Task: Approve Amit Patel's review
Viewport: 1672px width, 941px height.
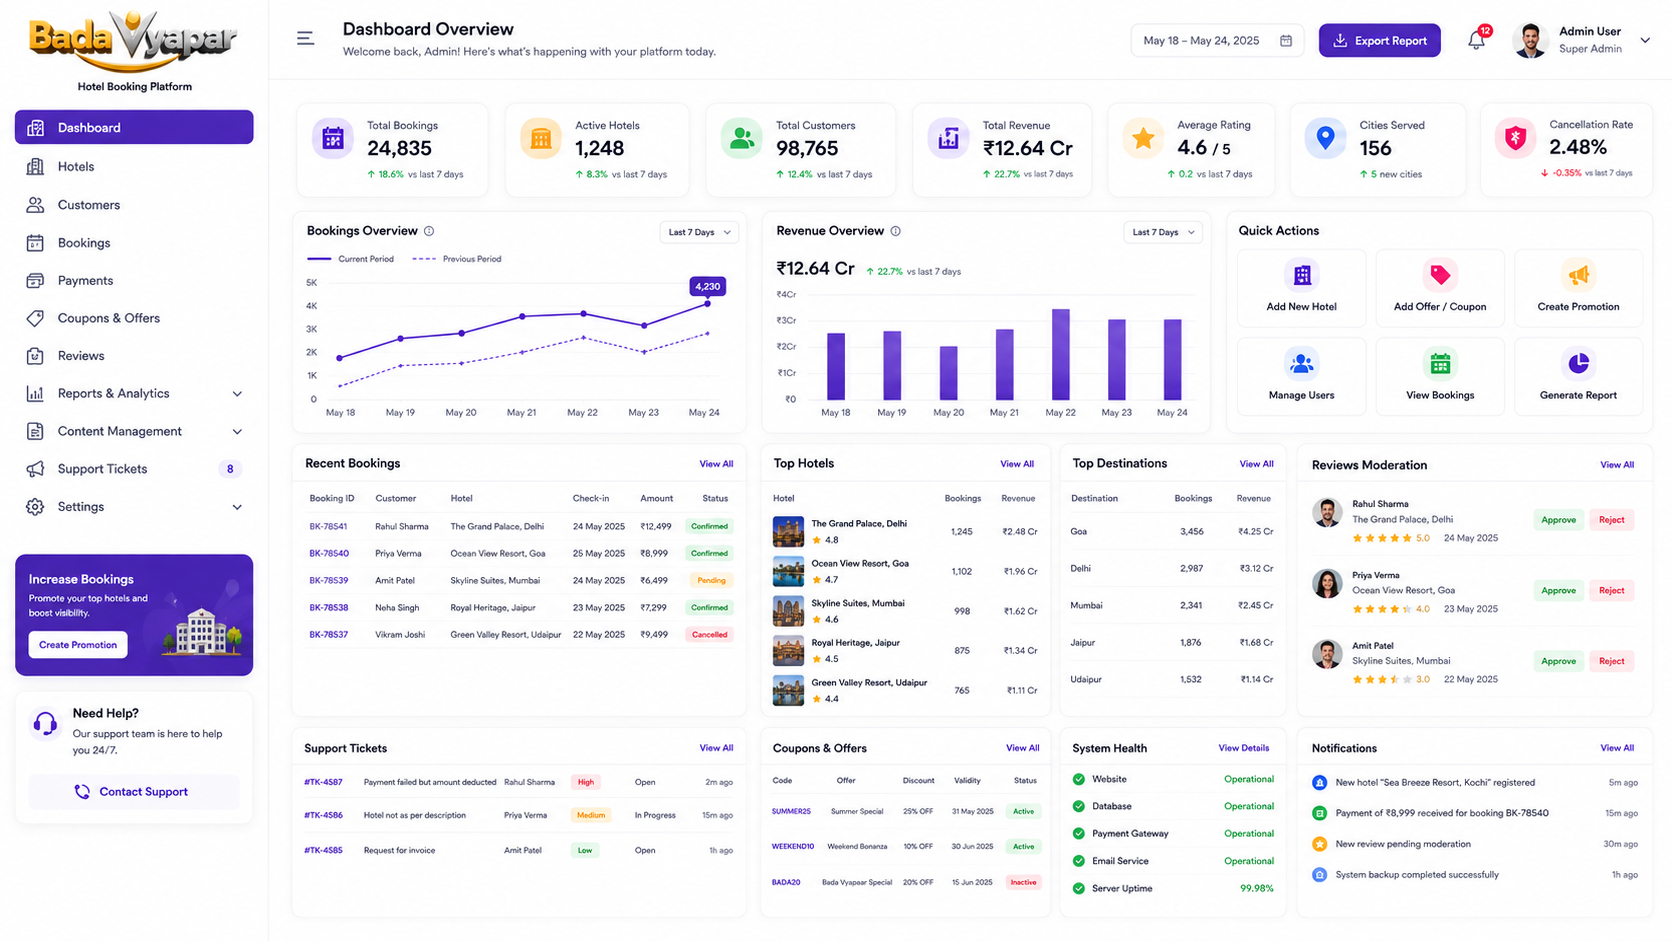Action: click(1558, 661)
